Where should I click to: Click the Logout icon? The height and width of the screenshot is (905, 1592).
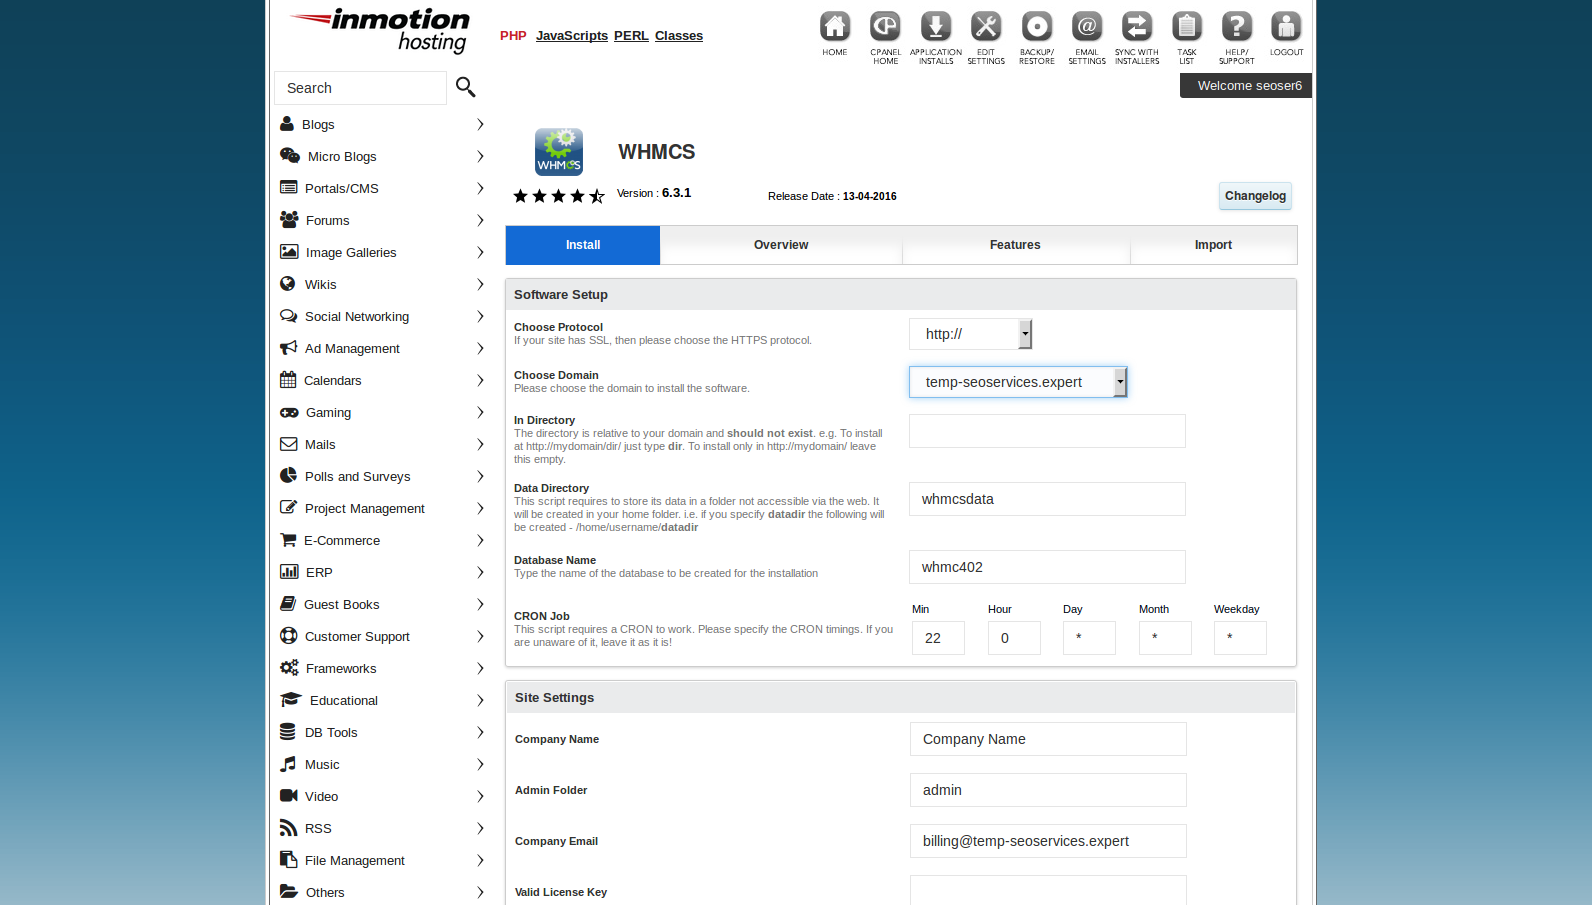[1286, 27]
